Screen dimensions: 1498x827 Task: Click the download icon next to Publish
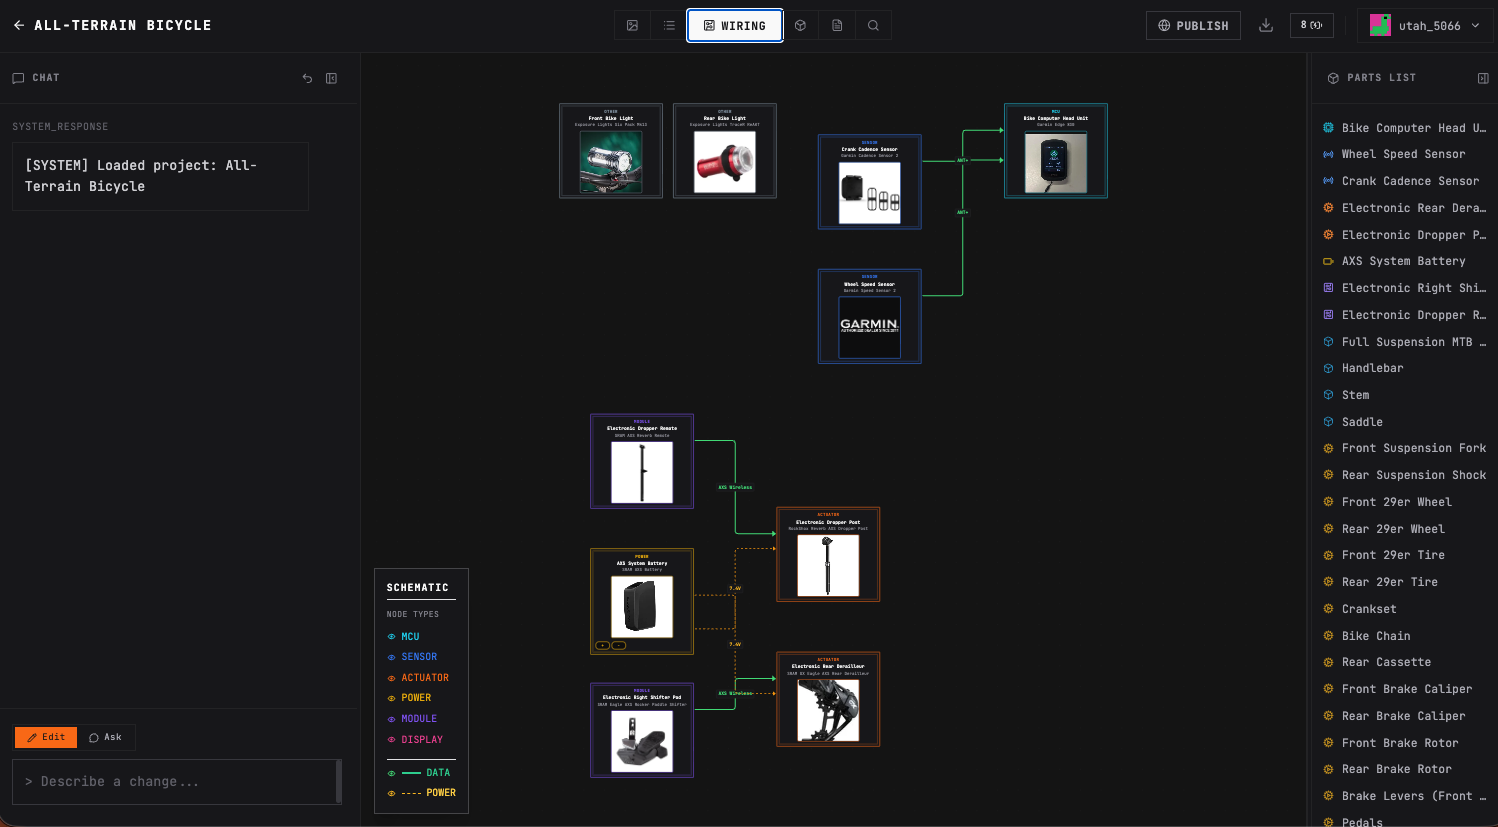tap(1266, 26)
